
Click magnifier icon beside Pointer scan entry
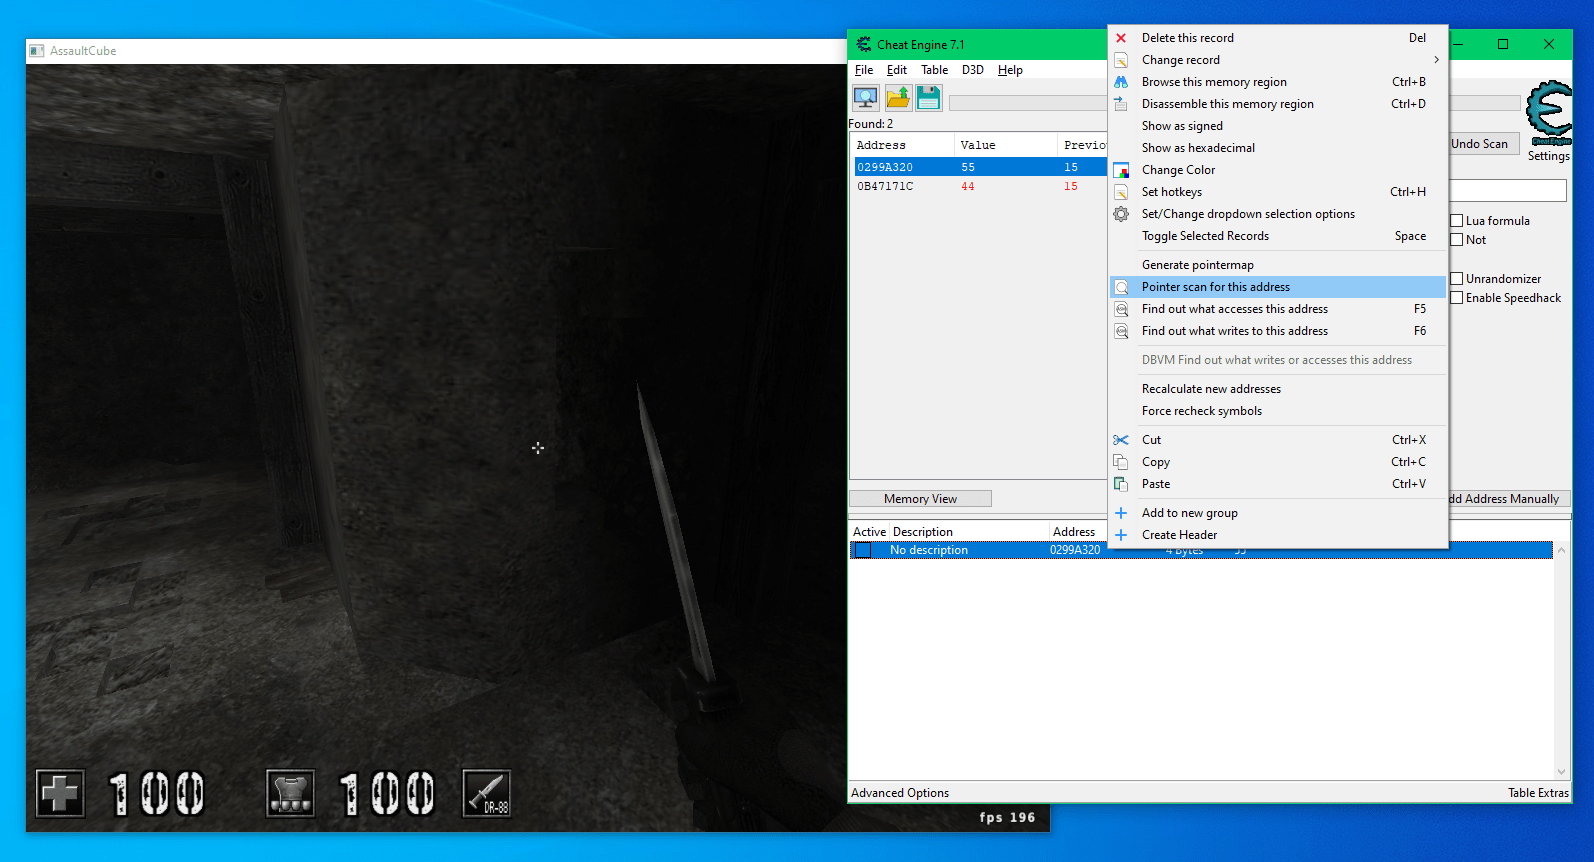[1121, 287]
